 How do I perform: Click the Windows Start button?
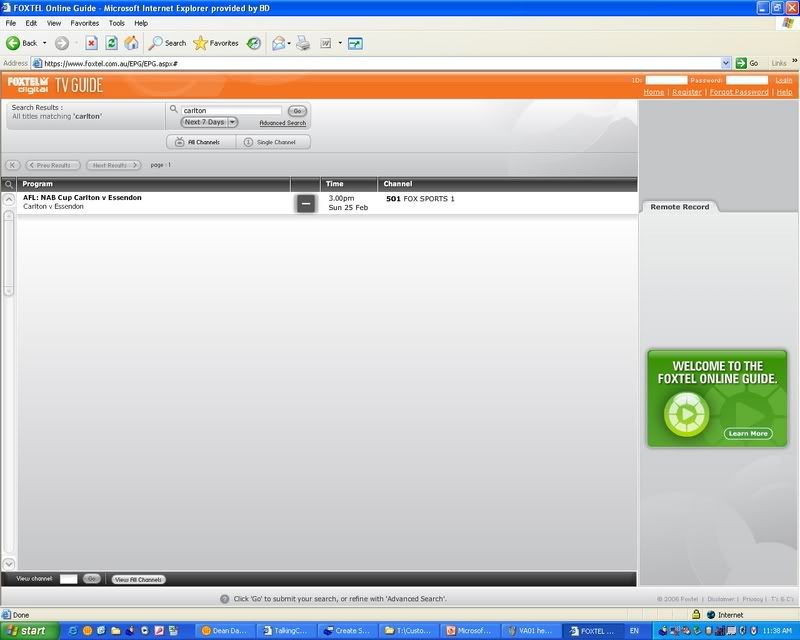pos(30,631)
